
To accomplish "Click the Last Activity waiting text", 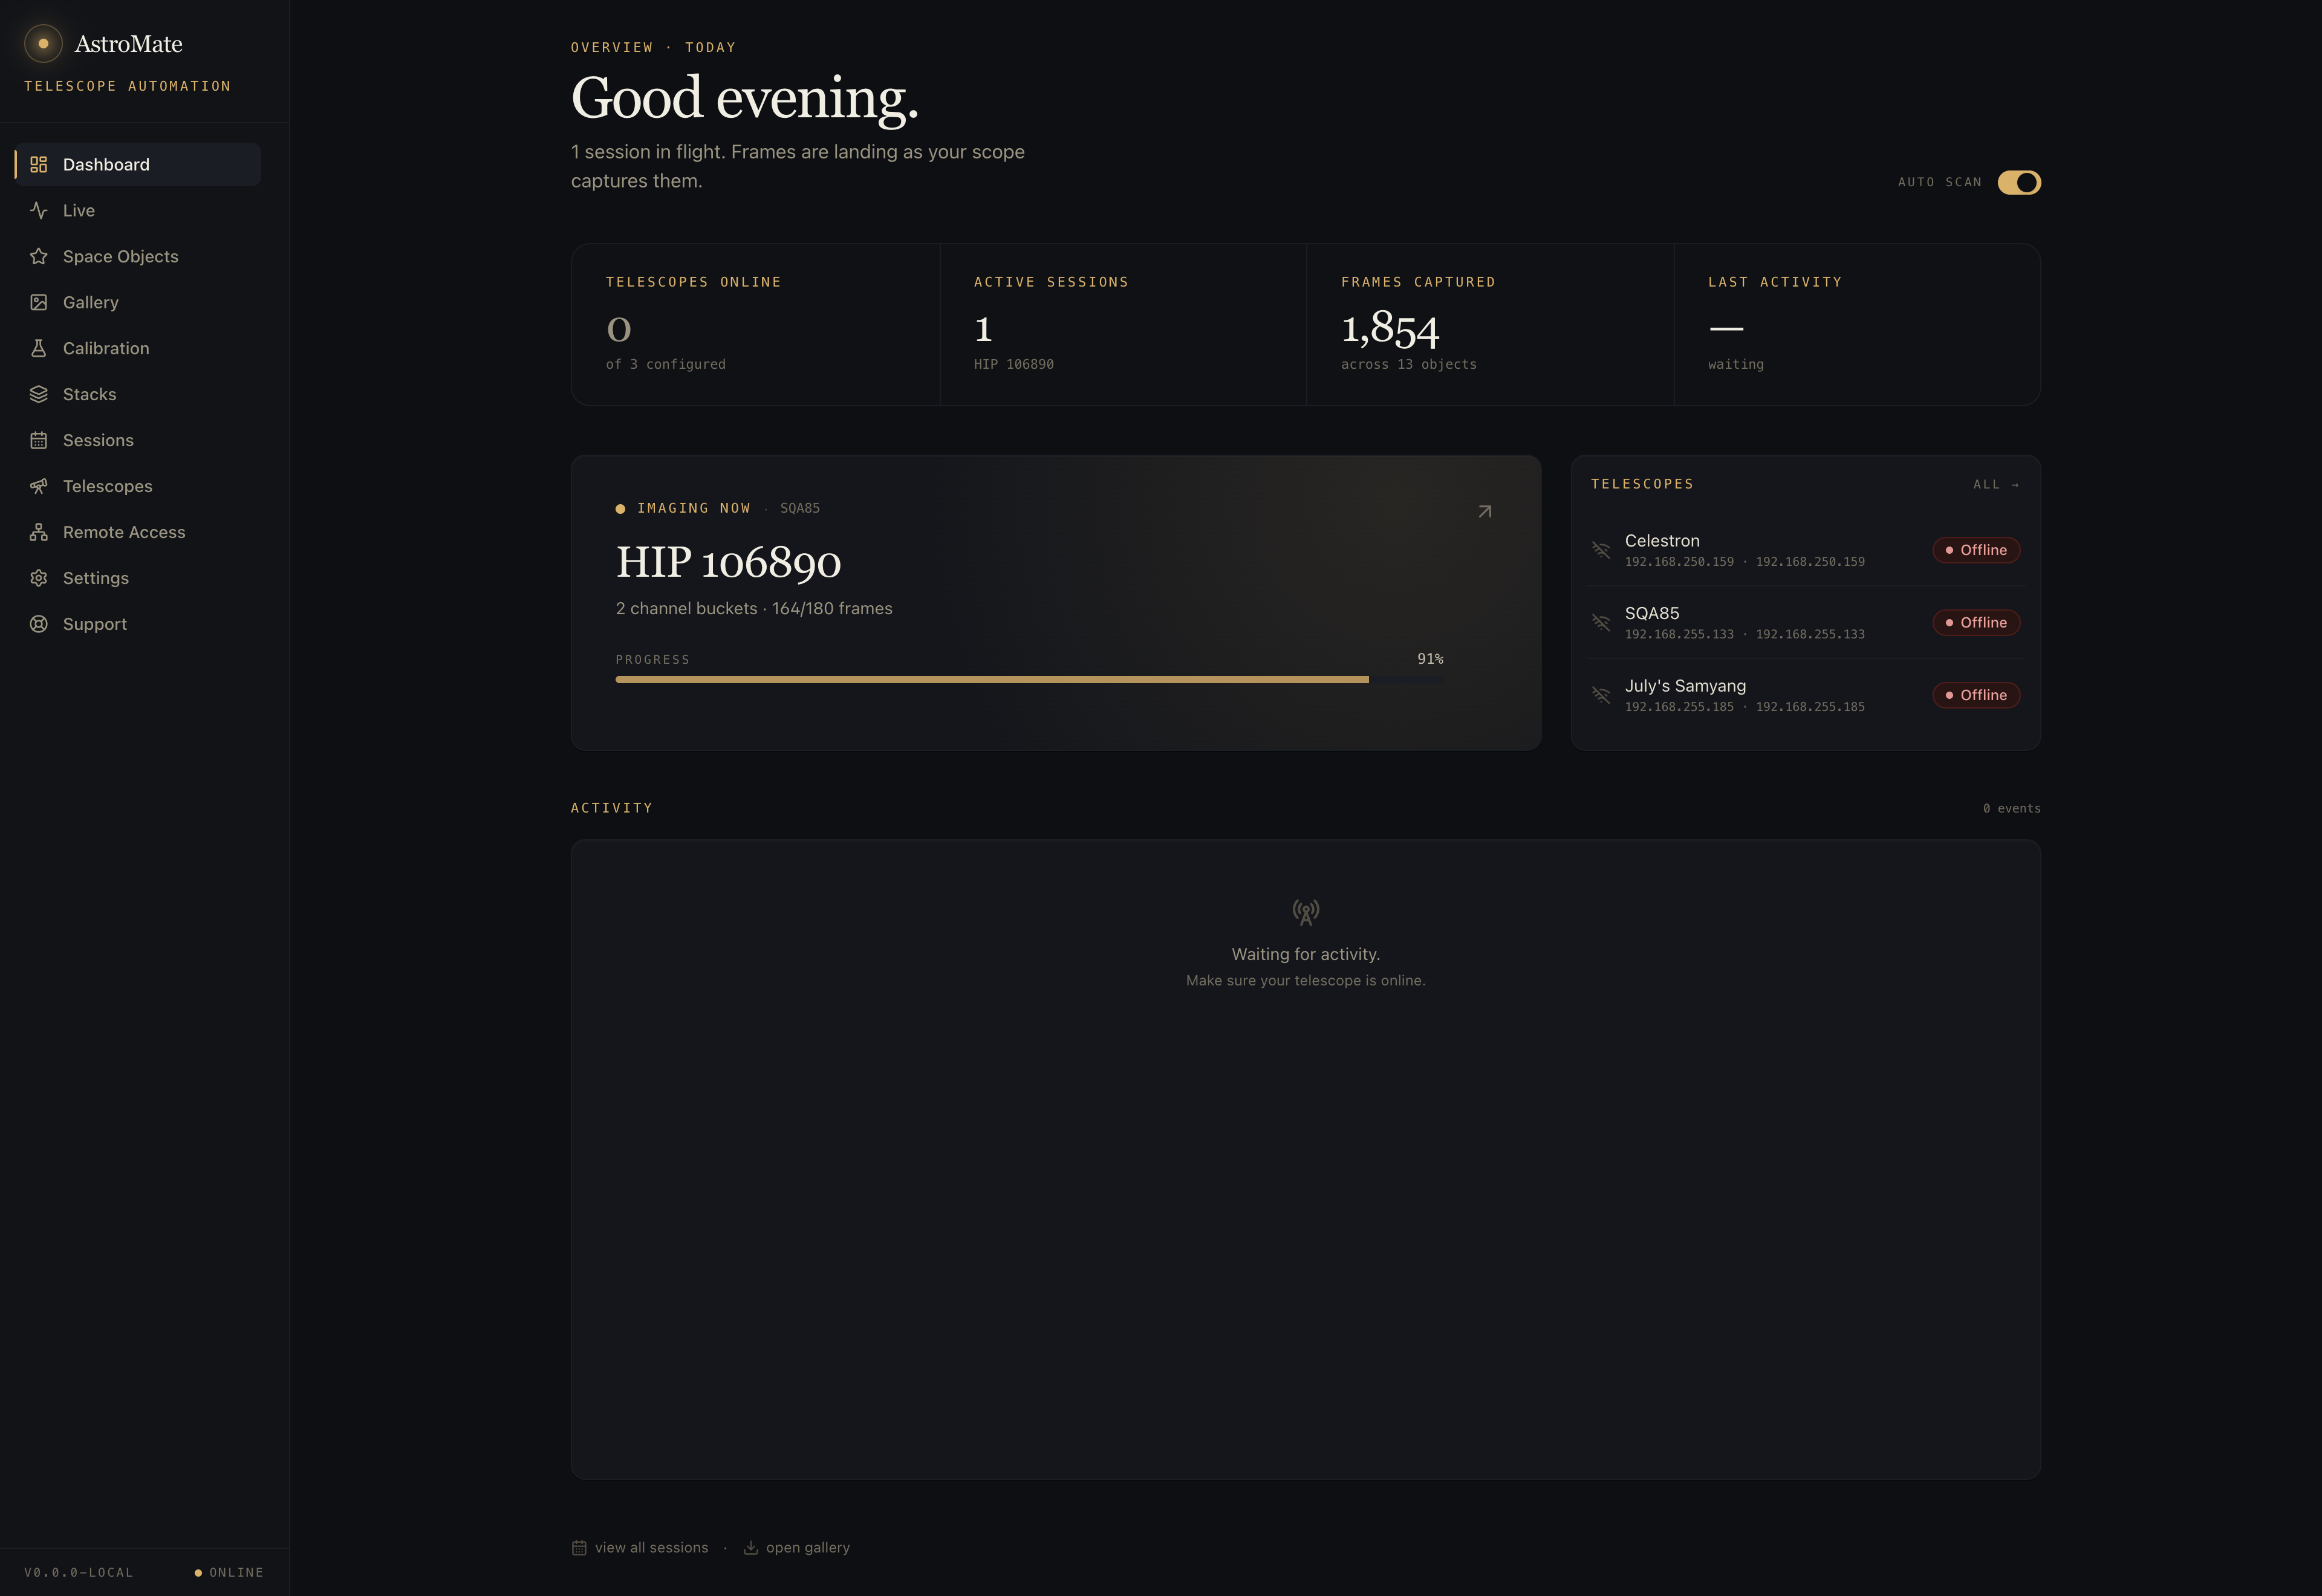I will (x=1736, y=365).
